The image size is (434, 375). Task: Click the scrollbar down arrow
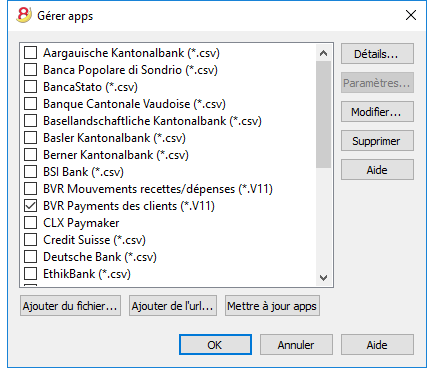pos(323,277)
